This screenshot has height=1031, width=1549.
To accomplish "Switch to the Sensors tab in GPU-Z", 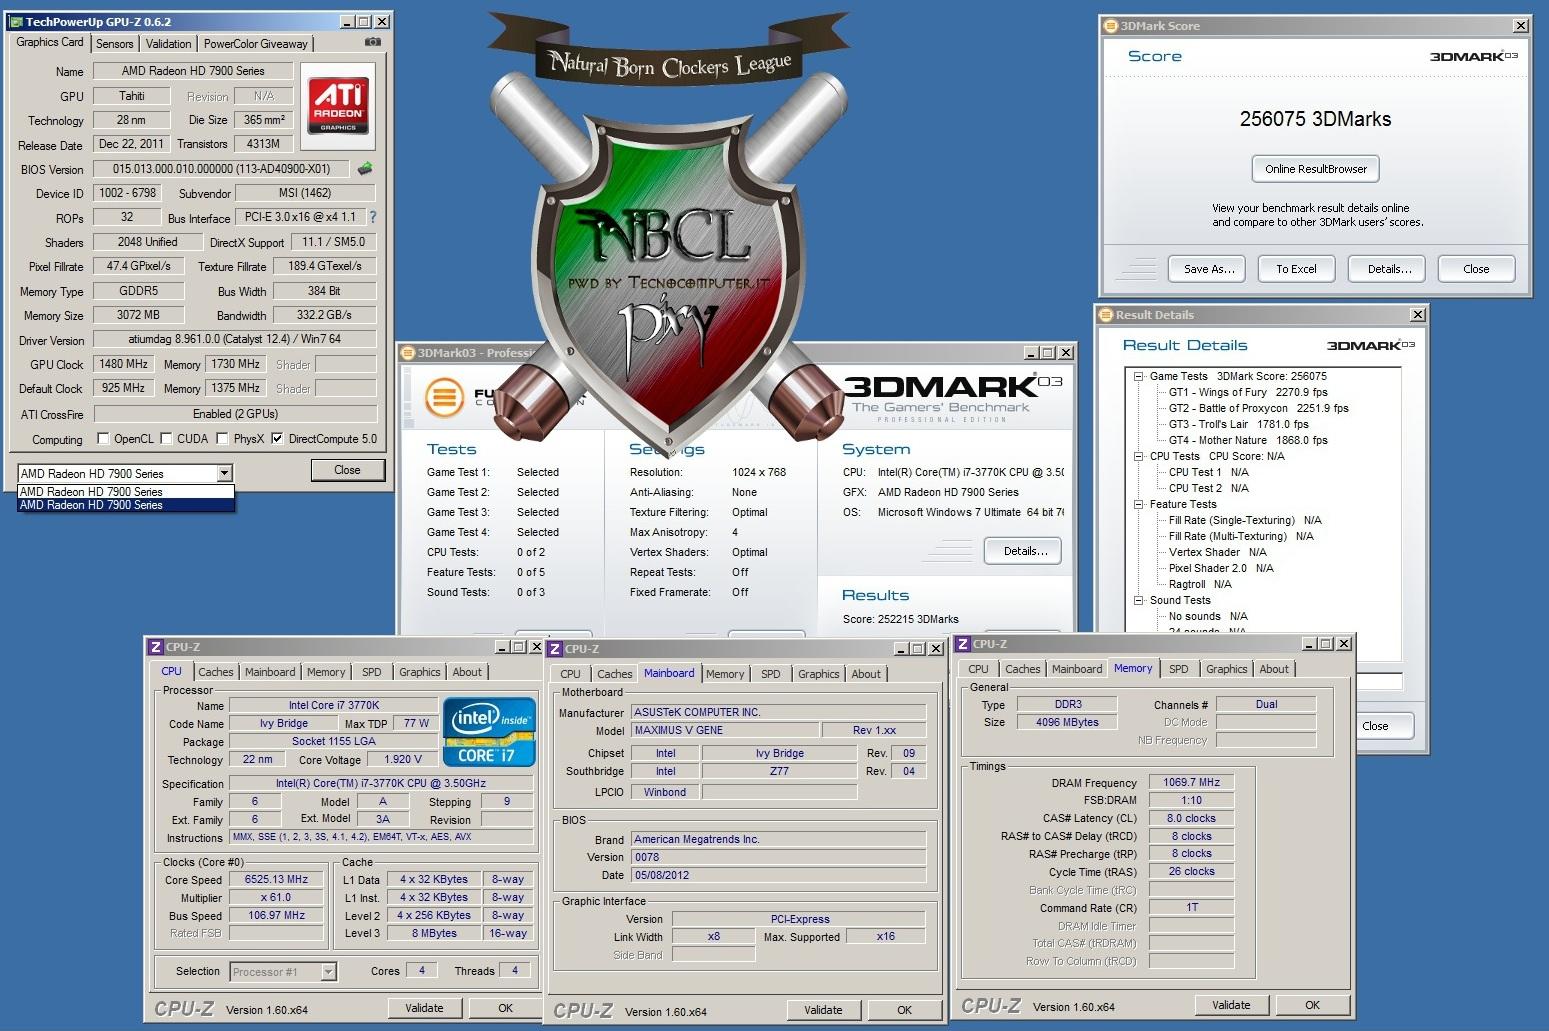I will (x=115, y=43).
